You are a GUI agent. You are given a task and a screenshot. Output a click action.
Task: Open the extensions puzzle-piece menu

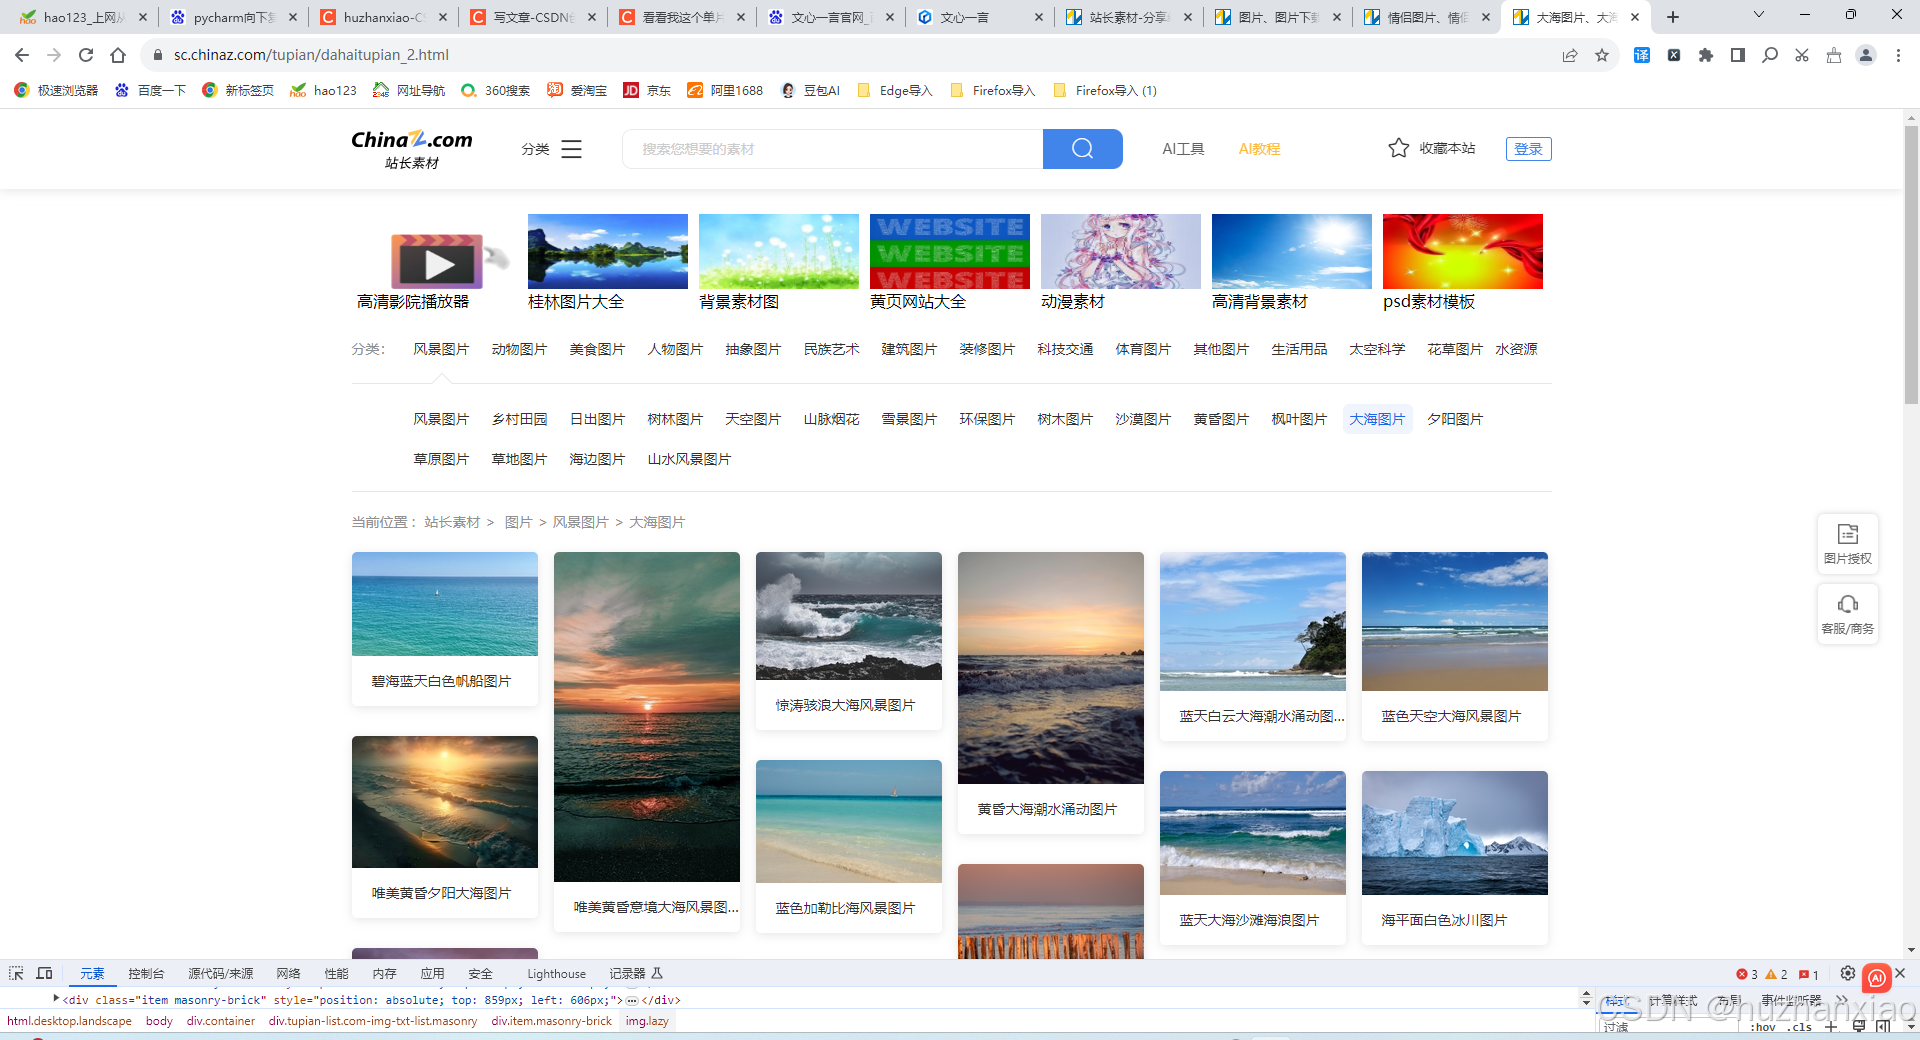tap(1706, 55)
